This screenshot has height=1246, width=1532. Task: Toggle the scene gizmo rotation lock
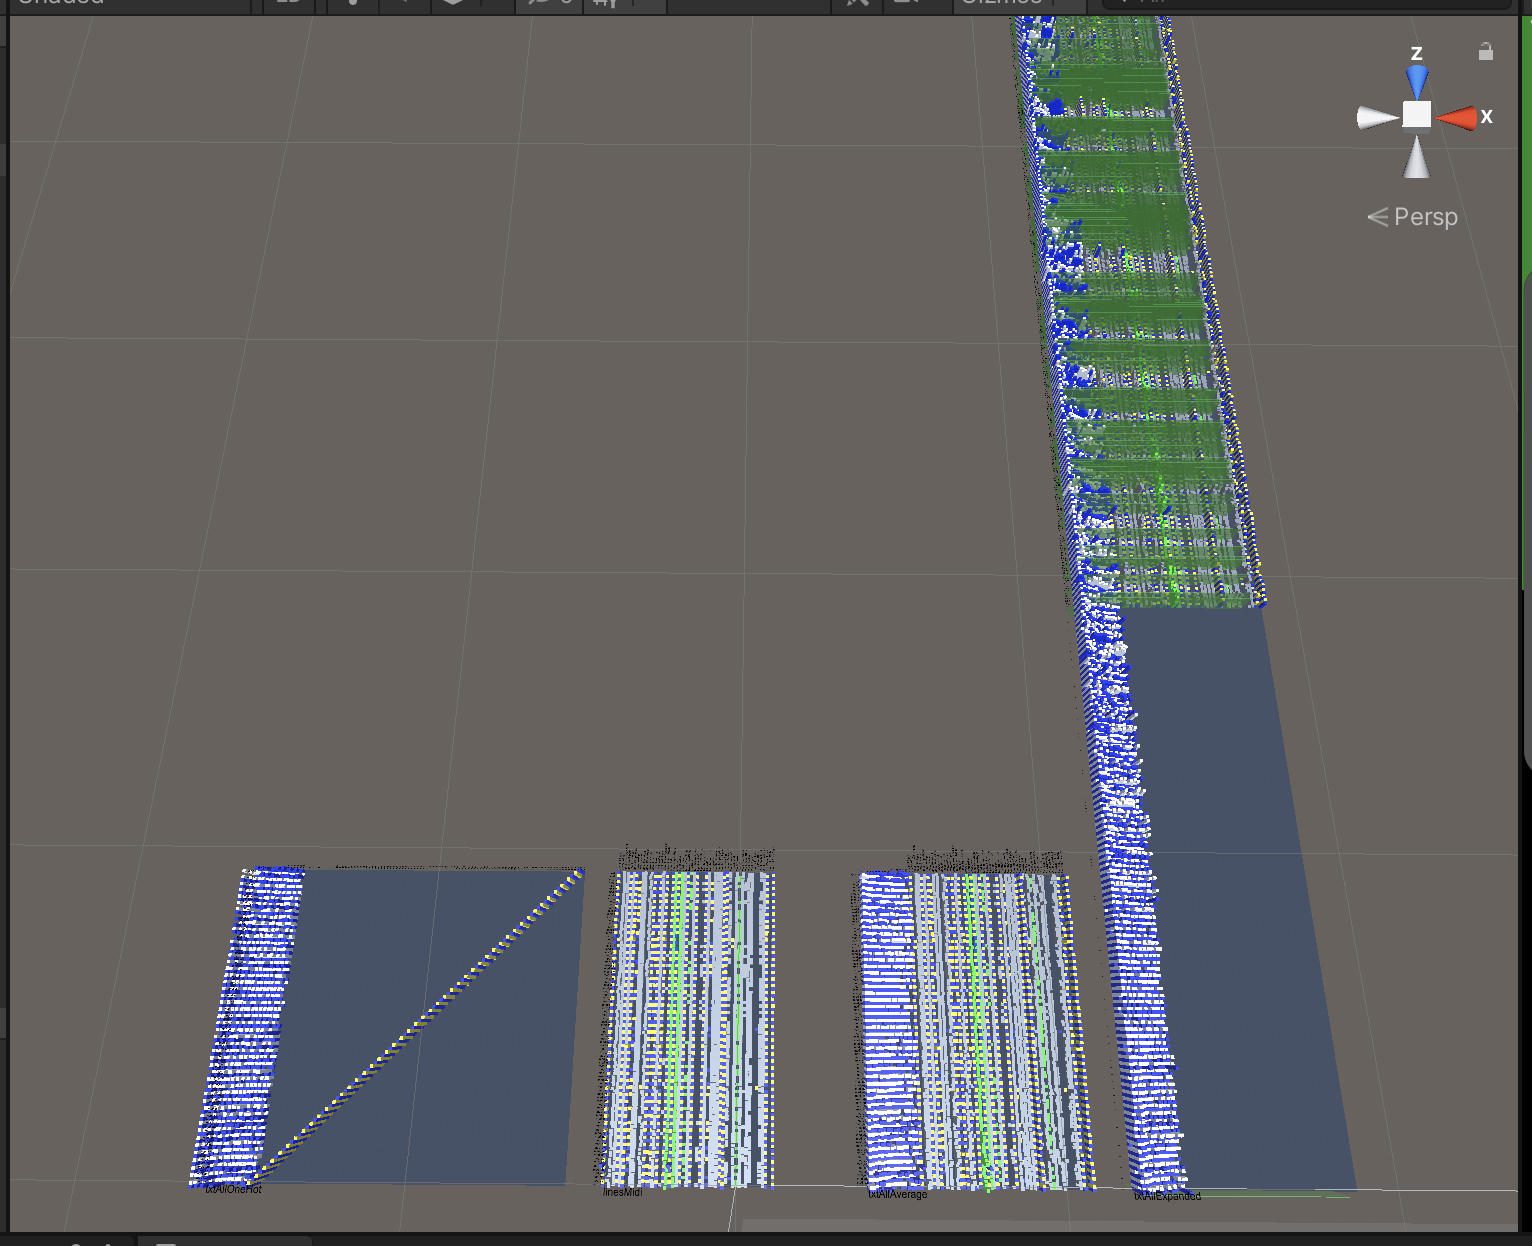pos(1486,52)
